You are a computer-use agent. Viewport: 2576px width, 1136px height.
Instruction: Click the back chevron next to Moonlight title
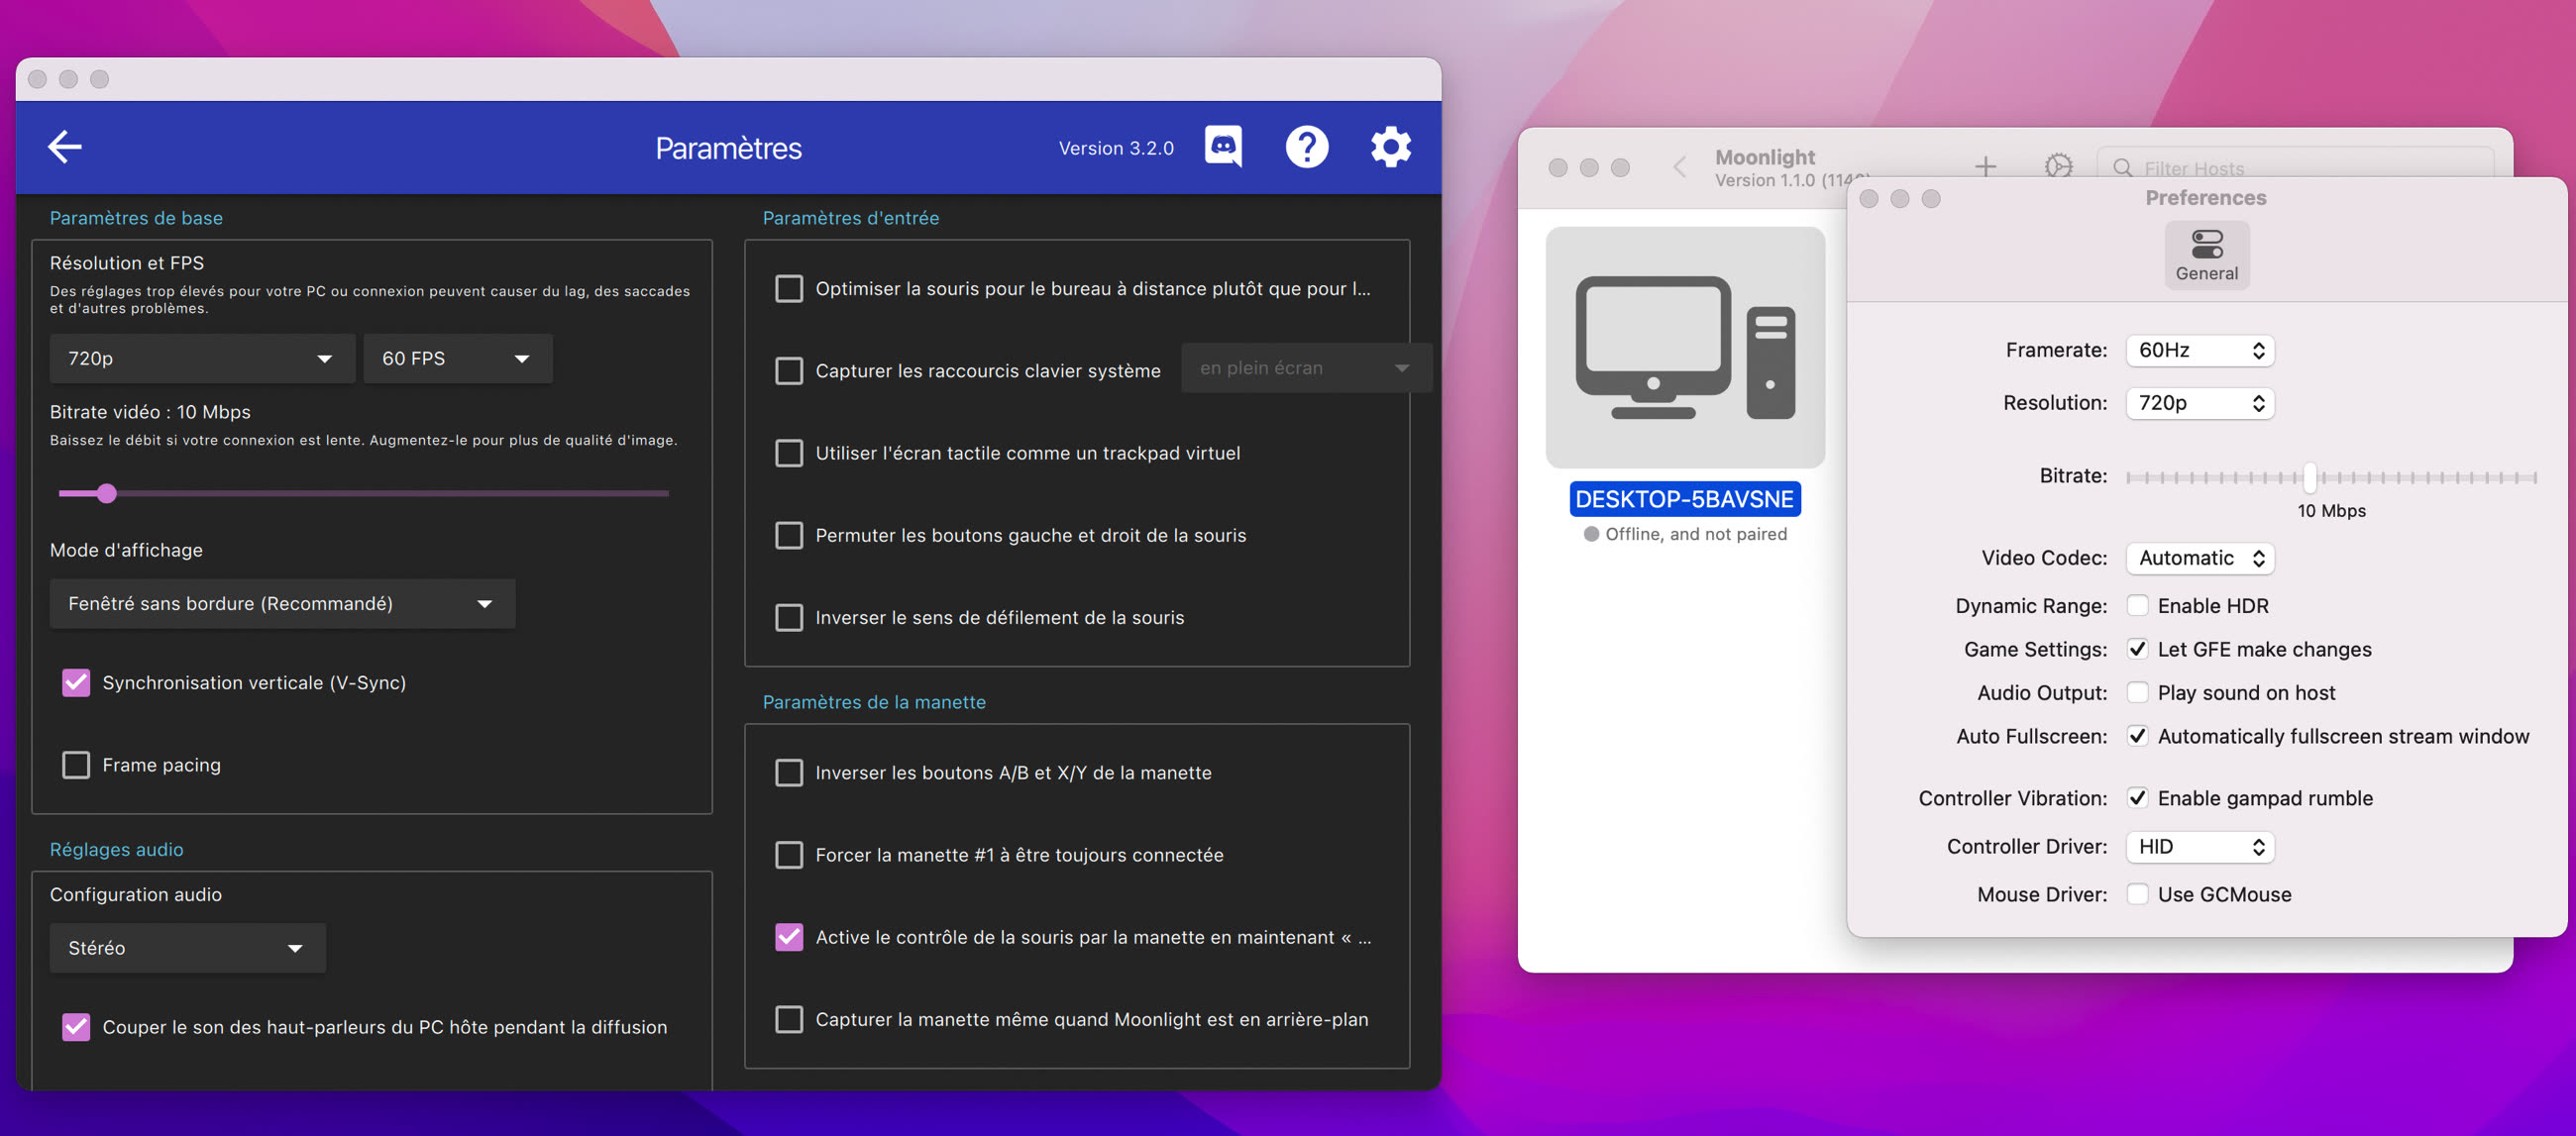pyautogui.click(x=1678, y=167)
